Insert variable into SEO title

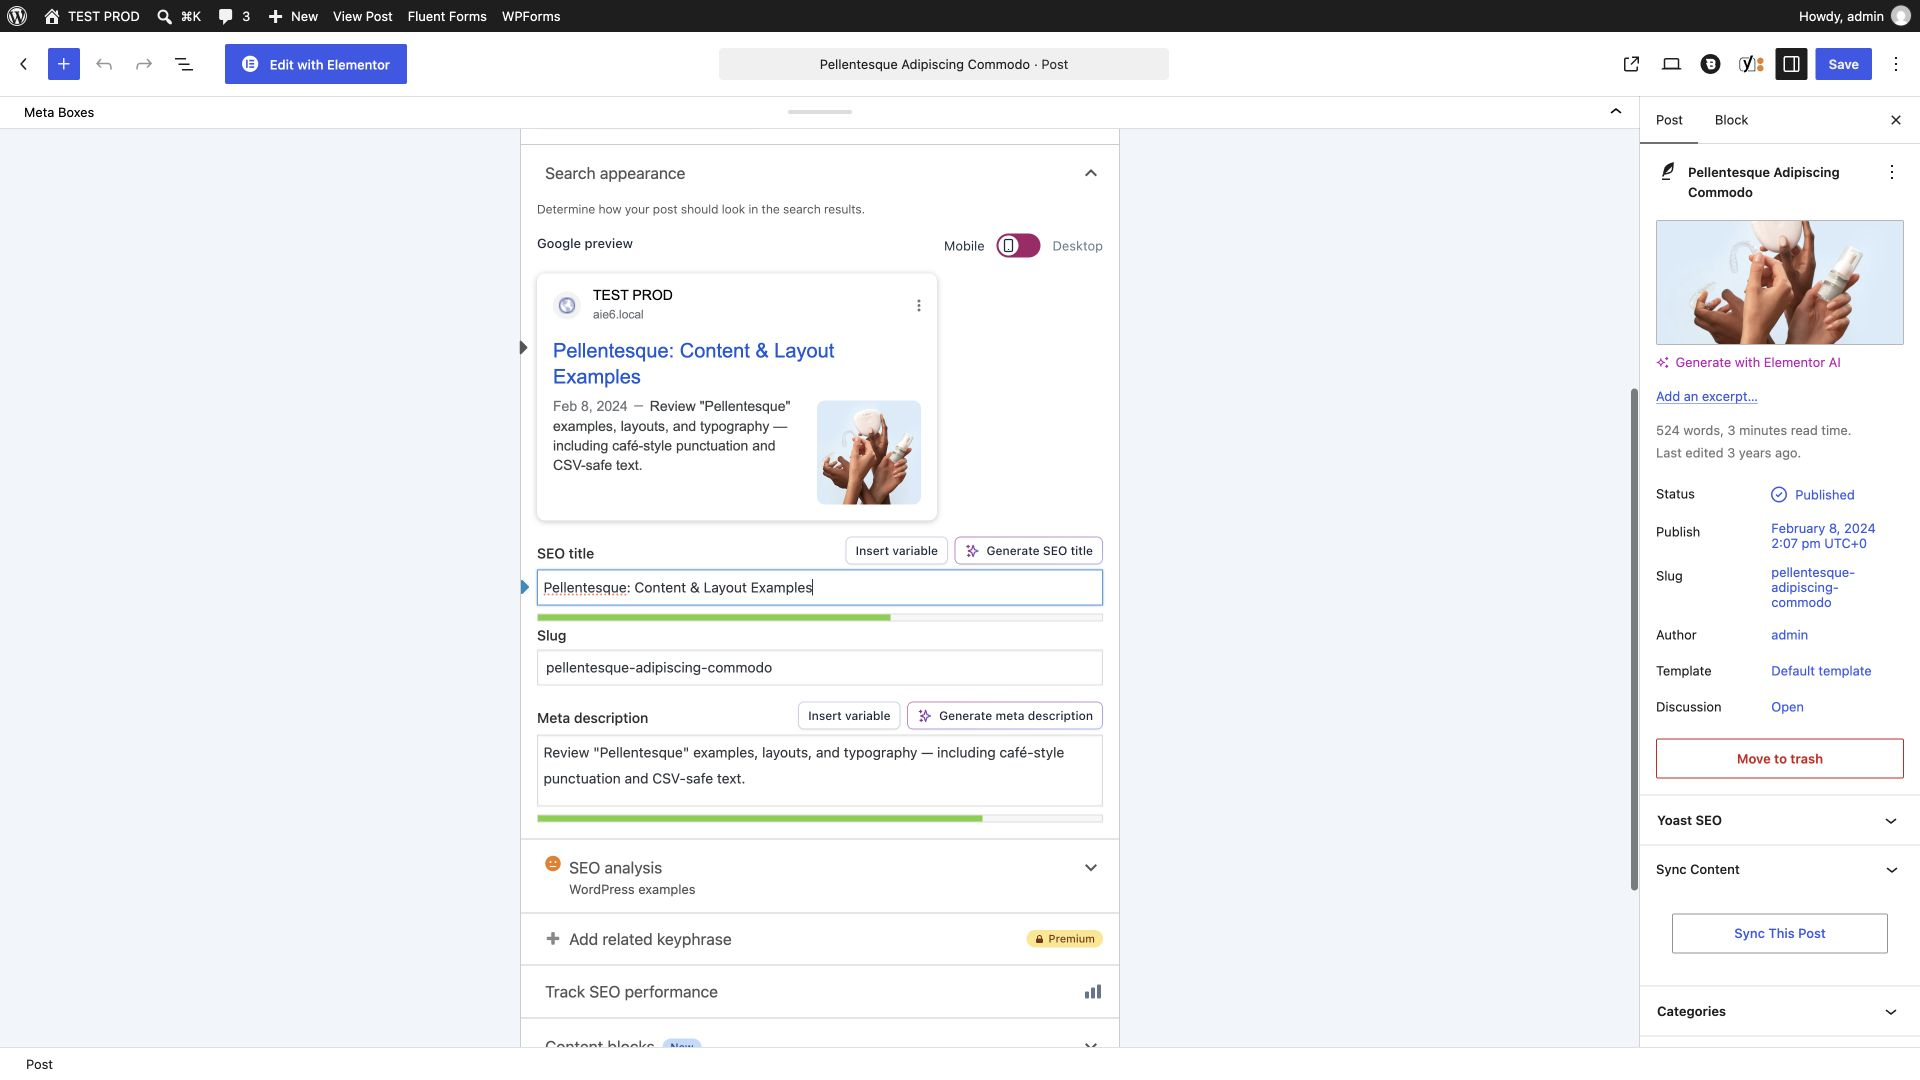[x=896, y=551]
